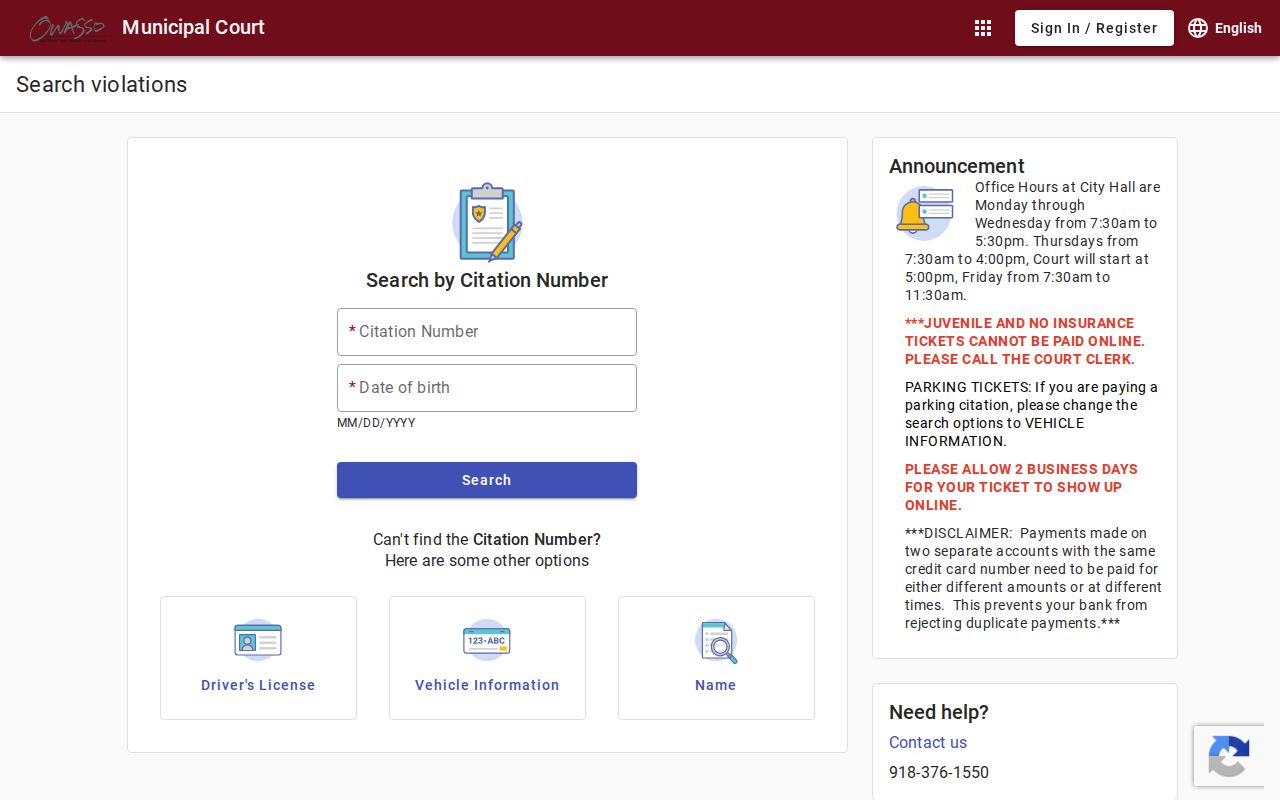Click the Search violations page heading
The image size is (1280, 800).
[101, 85]
